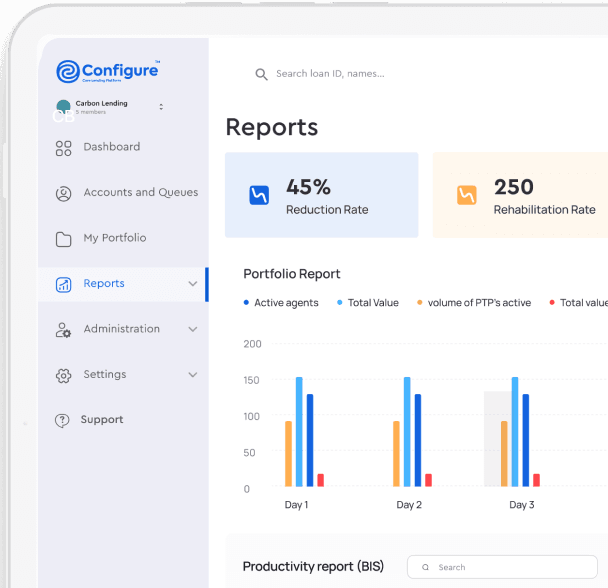The width and height of the screenshot is (608, 588).
Task: Open the Carbon Lending workspace switcher arrows
Action: tap(161, 107)
